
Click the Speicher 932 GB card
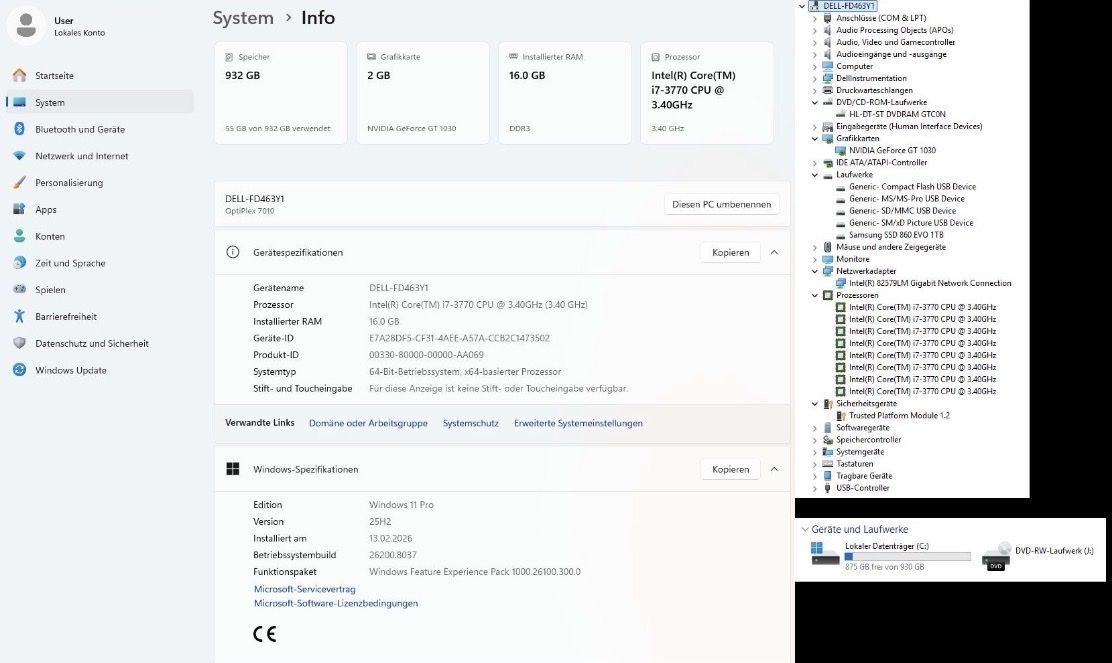pos(281,93)
